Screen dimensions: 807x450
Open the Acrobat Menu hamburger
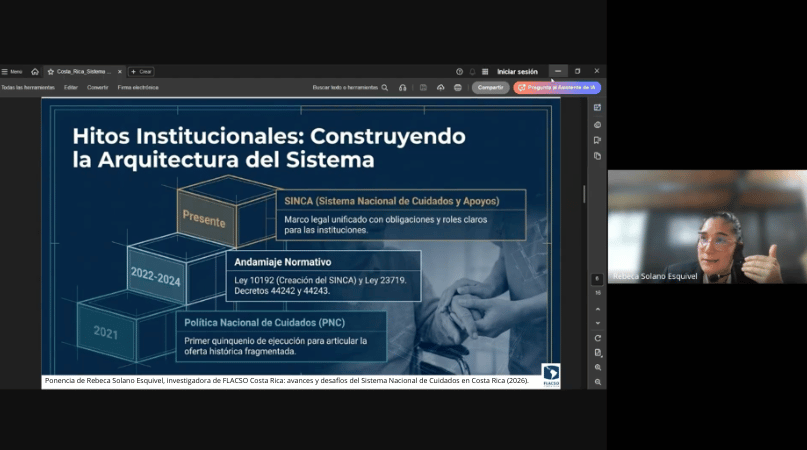click(12, 72)
